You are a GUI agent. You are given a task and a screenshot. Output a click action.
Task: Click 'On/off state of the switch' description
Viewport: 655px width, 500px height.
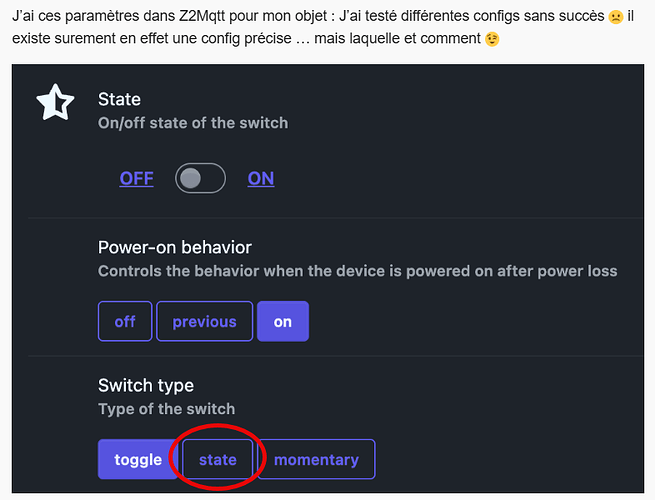point(193,123)
